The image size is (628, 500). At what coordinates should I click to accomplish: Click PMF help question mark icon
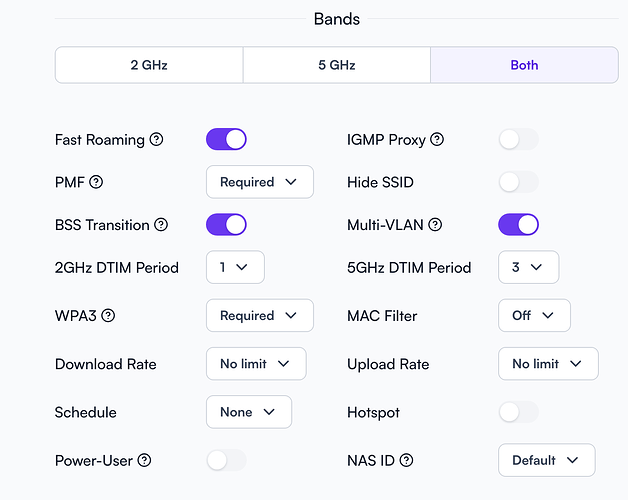pos(96,182)
